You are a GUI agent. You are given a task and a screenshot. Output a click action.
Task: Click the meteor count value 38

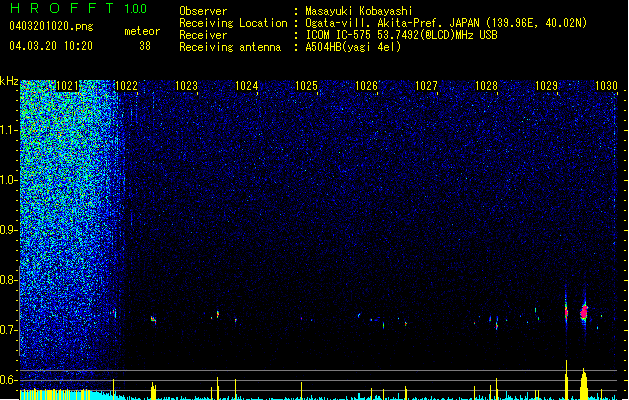(145, 46)
